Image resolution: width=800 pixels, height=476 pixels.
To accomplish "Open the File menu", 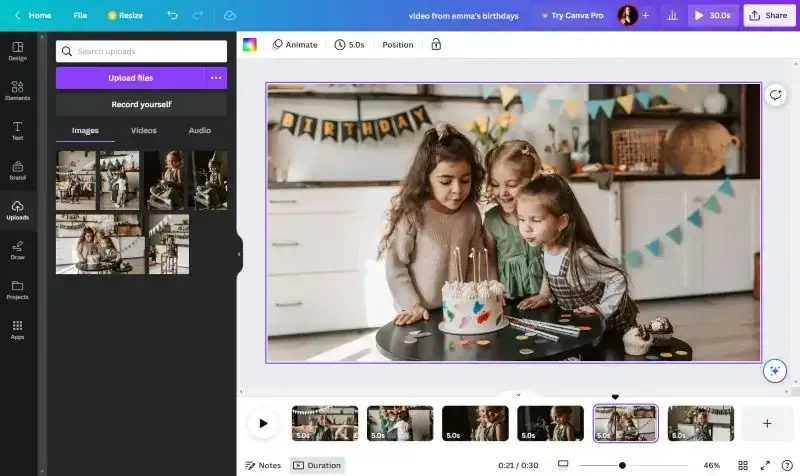I will [80, 15].
